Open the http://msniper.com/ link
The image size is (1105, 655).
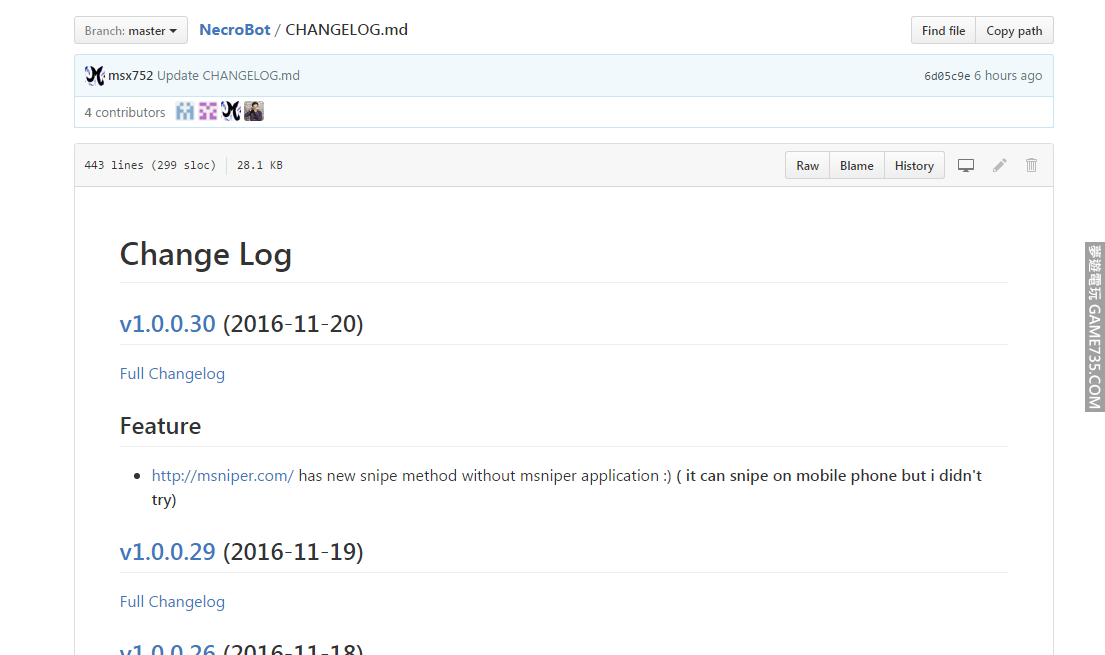(x=223, y=476)
